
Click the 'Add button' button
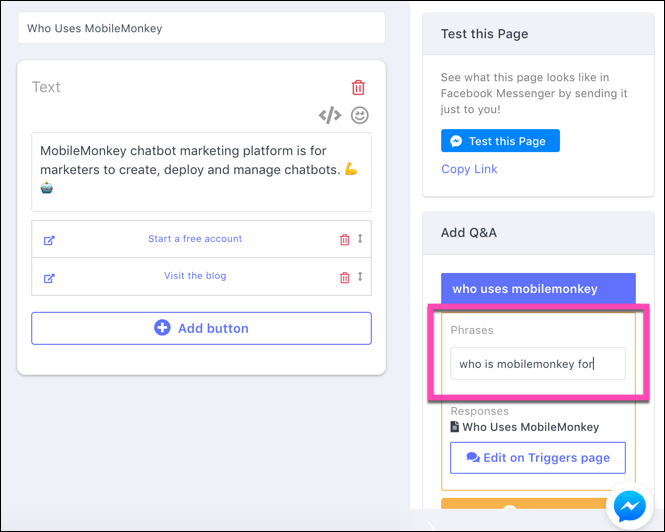click(x=201, y=328)
